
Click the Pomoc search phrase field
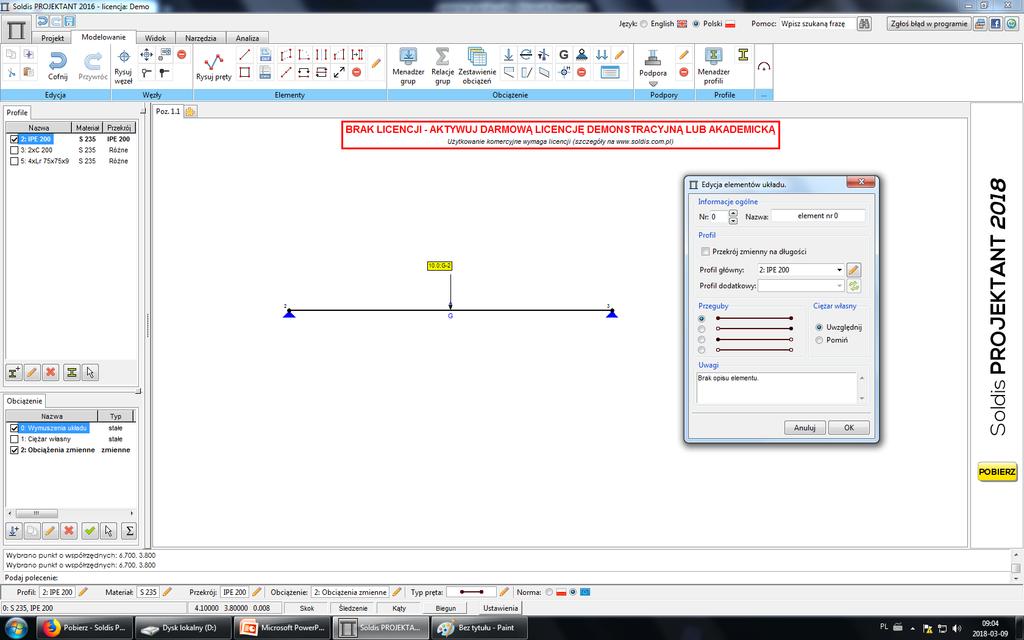[816, 24]
